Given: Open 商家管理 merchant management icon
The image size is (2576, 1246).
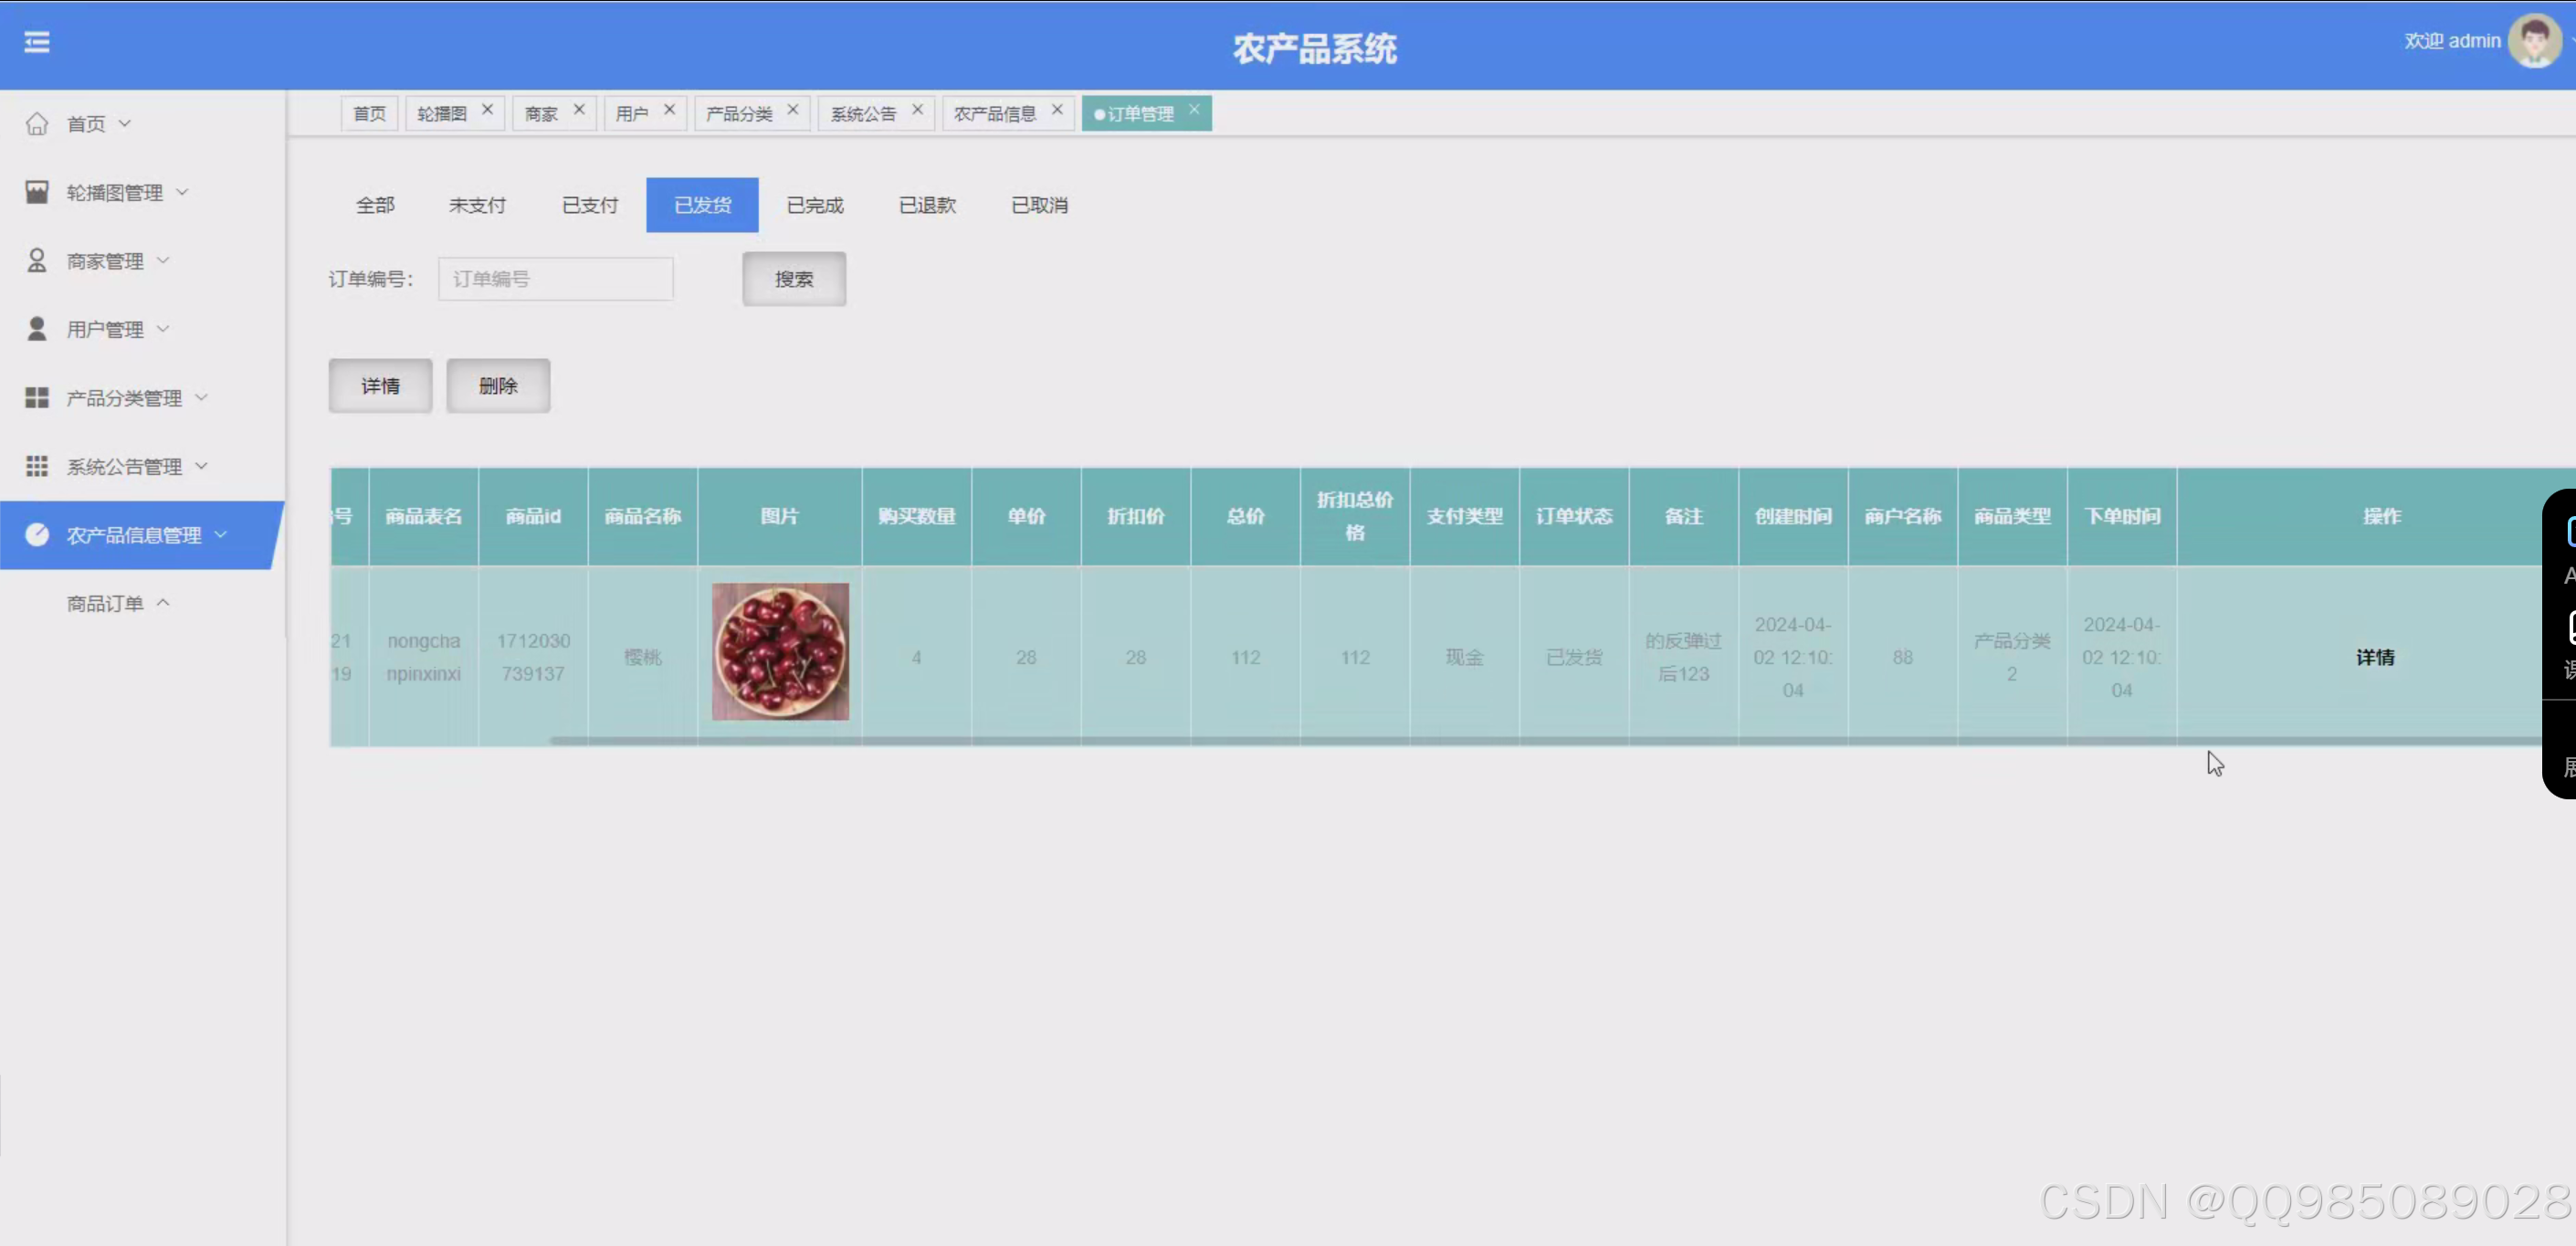Looking at the screenshot, I should click(37, 260).
